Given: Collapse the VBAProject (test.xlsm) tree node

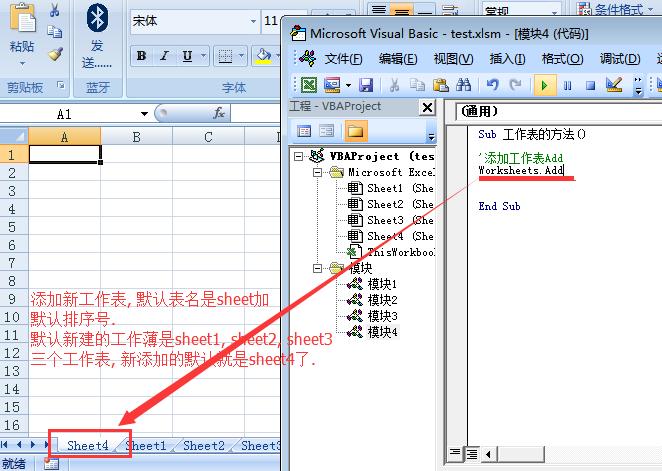Looking at the screenshot, I should pyautogui.click(x=298, y=156).
